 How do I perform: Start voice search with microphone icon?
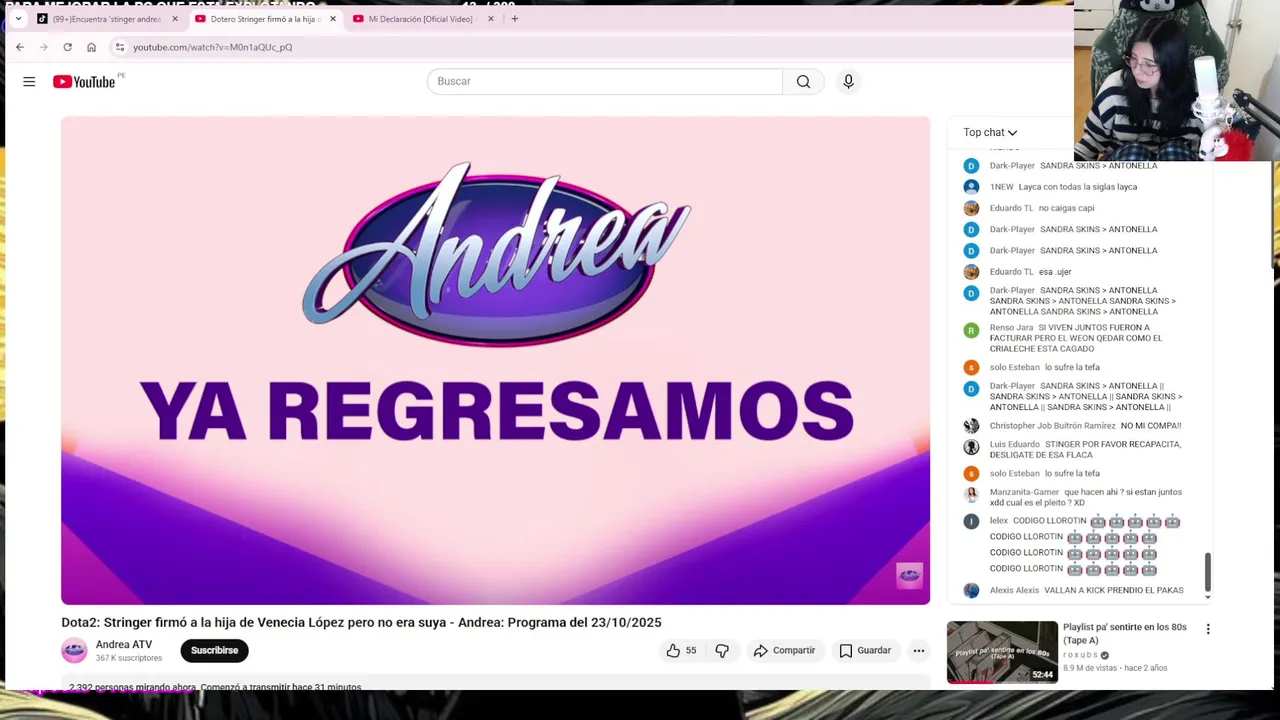[x=848, y=81]
